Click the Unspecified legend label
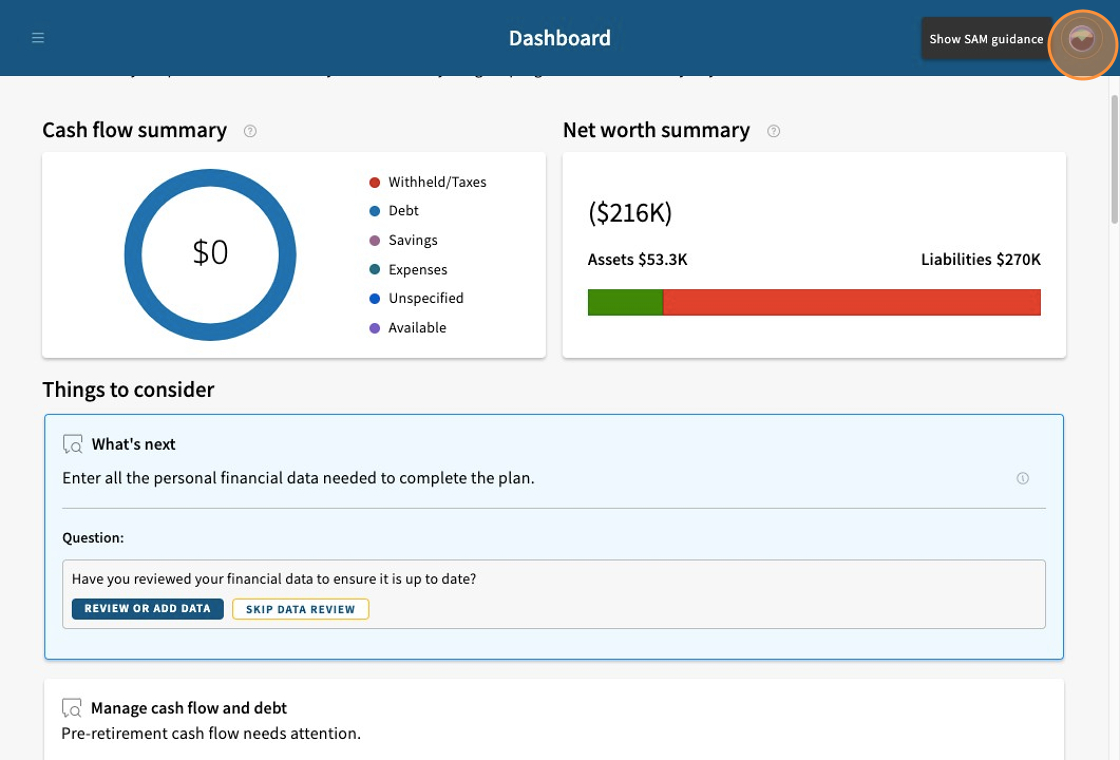 click(x=426, y=299)
